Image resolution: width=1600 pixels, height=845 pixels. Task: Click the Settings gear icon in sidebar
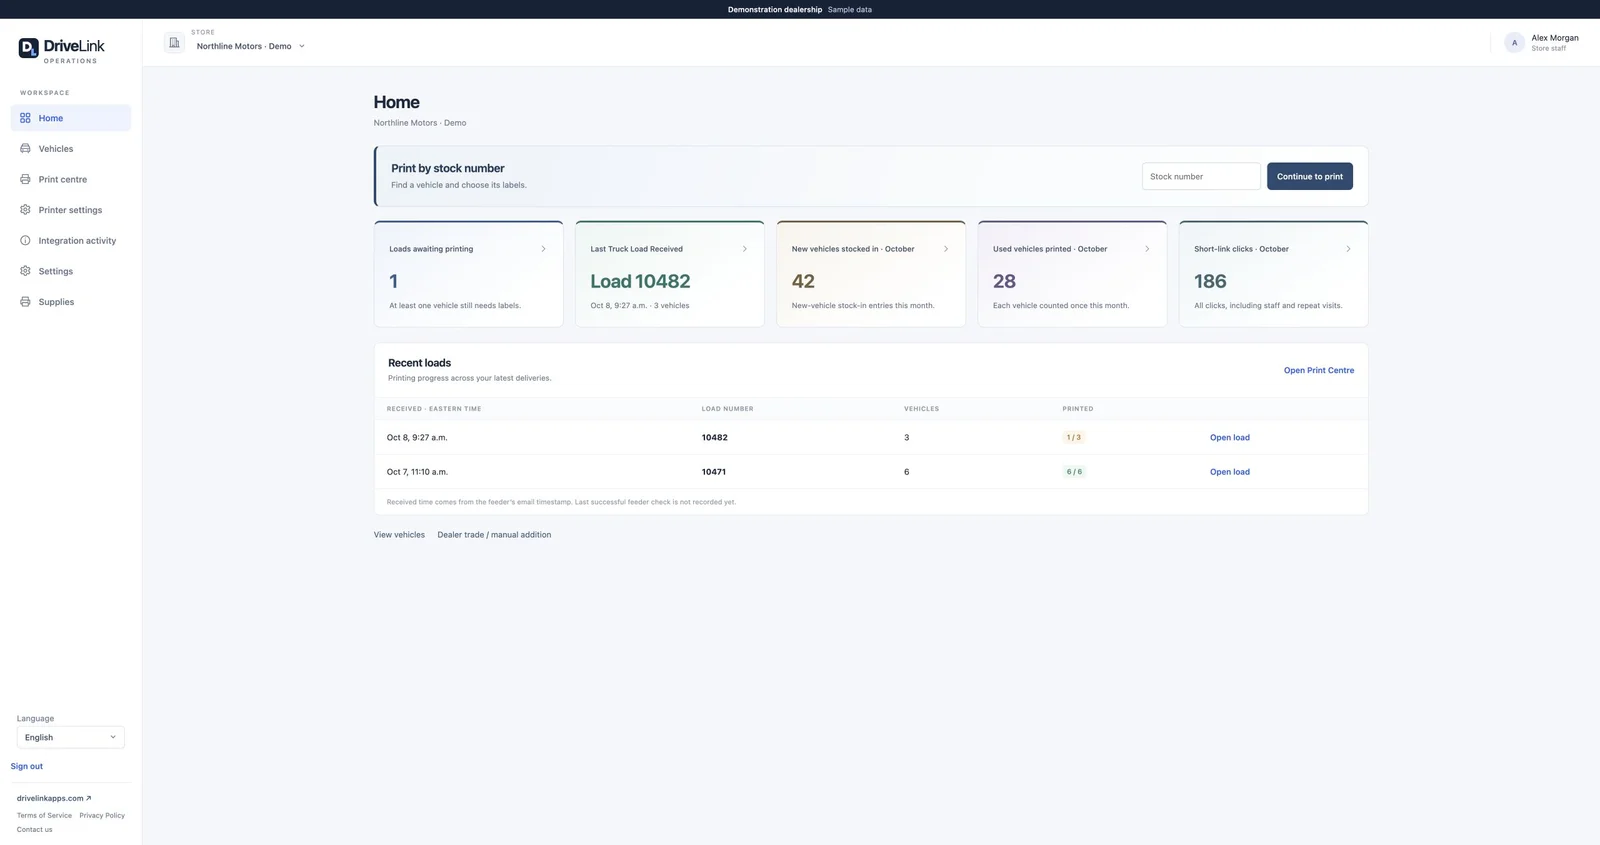(25, 271)
